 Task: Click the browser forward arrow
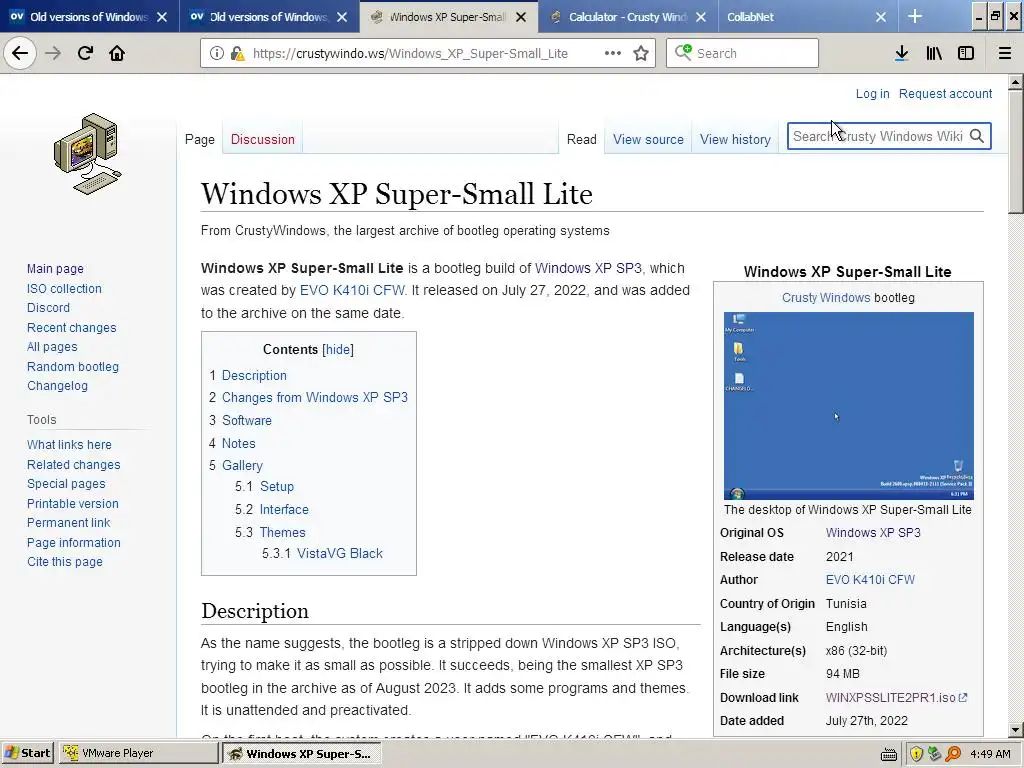tap(53, 53)
